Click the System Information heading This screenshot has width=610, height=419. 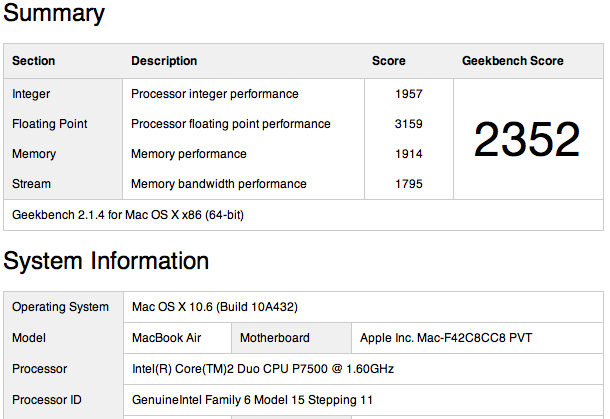[106, 261]
